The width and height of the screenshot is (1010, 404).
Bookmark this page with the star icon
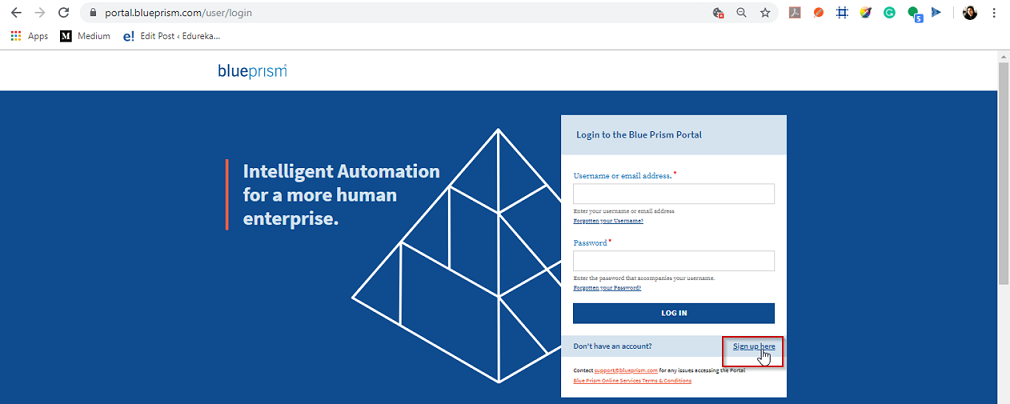765,12
